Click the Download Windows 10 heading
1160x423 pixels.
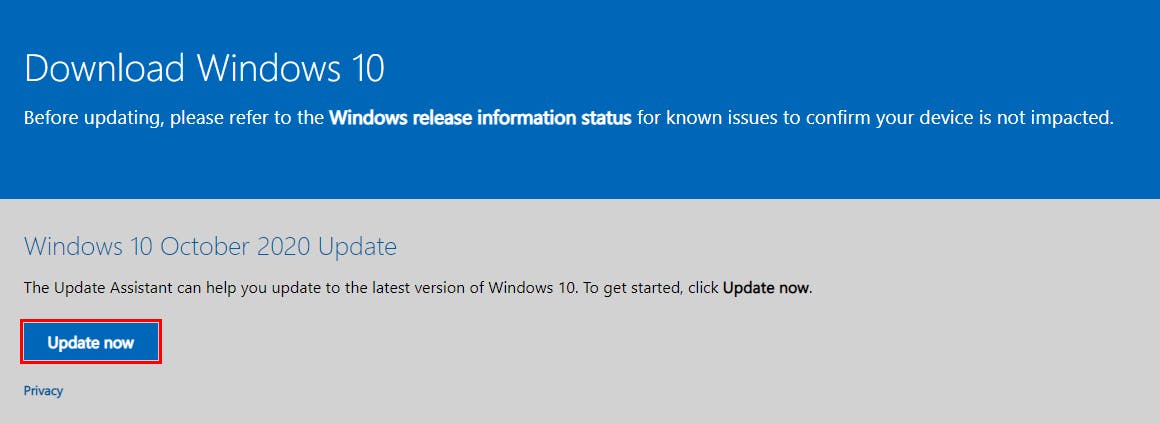204,68
